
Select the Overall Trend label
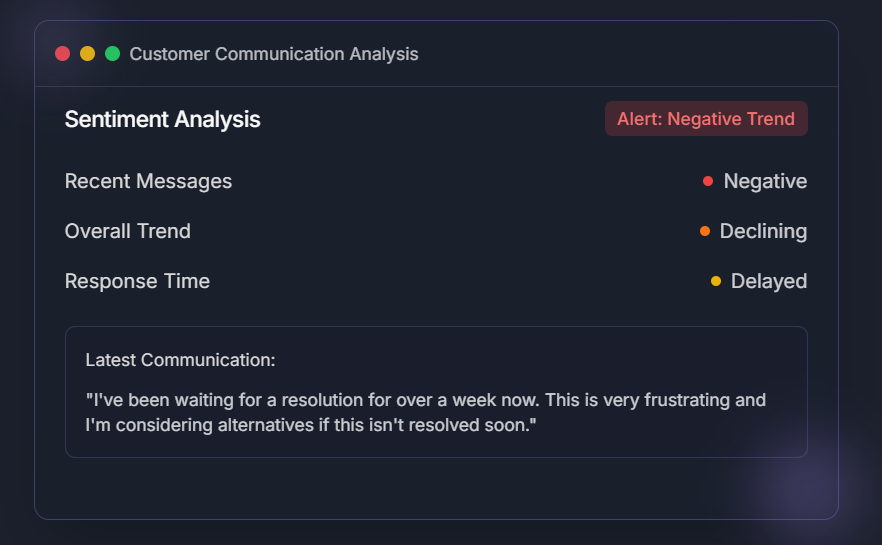tap(127, 231)
